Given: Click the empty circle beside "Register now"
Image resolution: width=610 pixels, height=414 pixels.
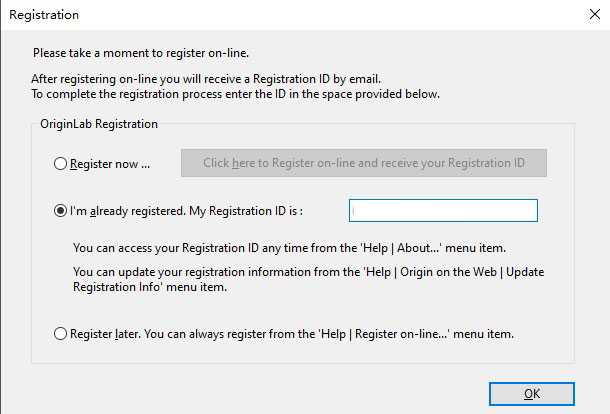Looking at the screenshot, I should point(62,163).
